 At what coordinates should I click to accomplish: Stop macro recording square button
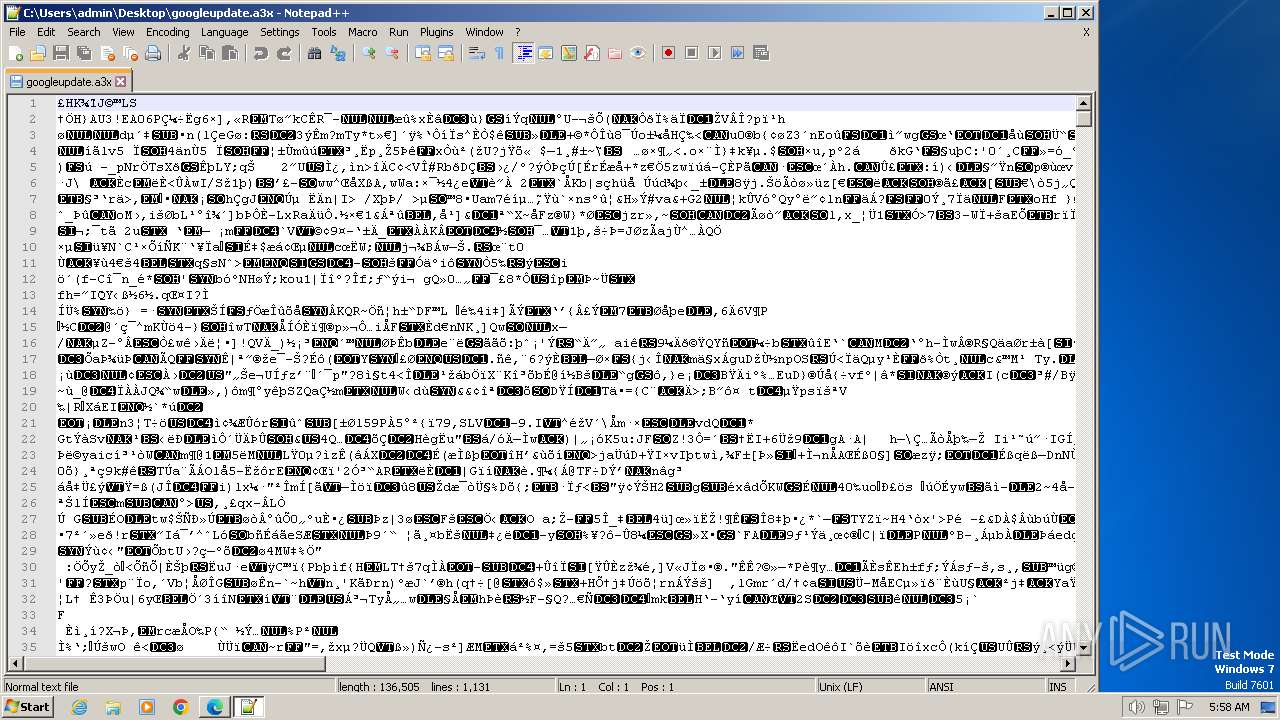point(691,53)
